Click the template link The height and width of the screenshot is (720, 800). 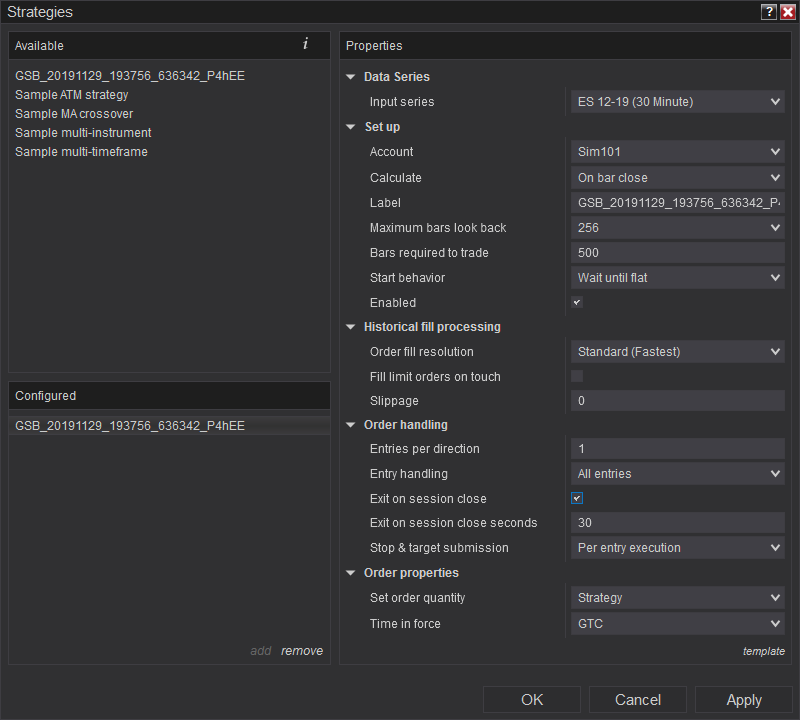(763, 651)
